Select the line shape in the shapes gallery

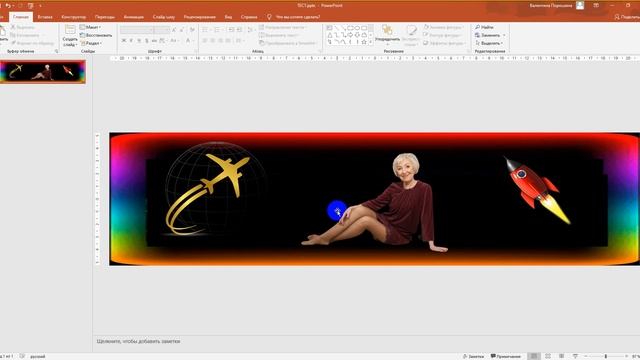pyautogui.click(x=337, y=28)
